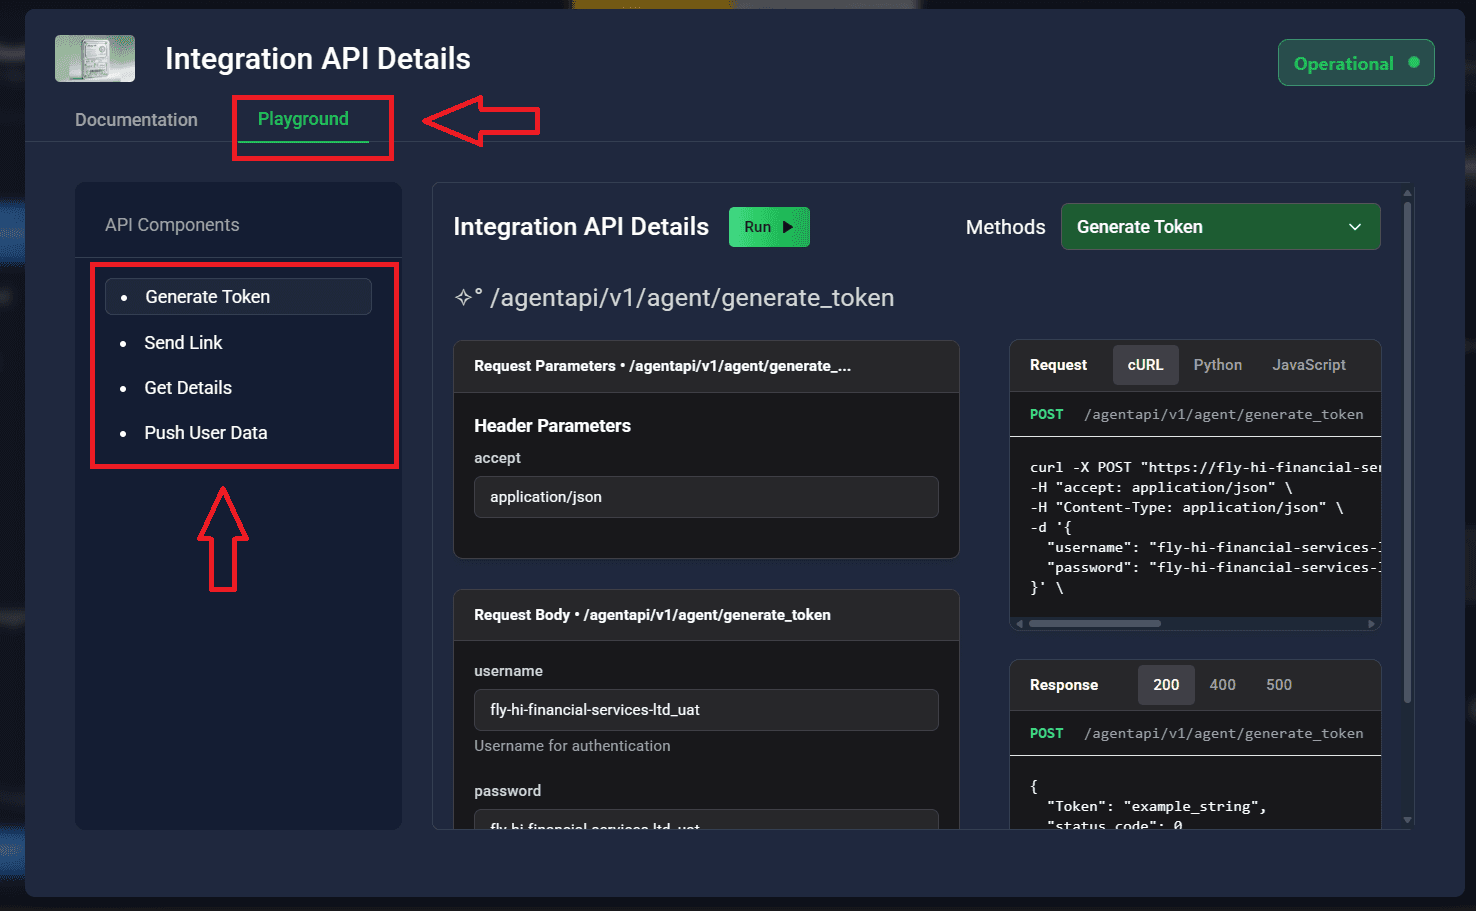Click the code scrollbar left arrow
The width and height of the screenshot is (1476, 911).
1020,623
